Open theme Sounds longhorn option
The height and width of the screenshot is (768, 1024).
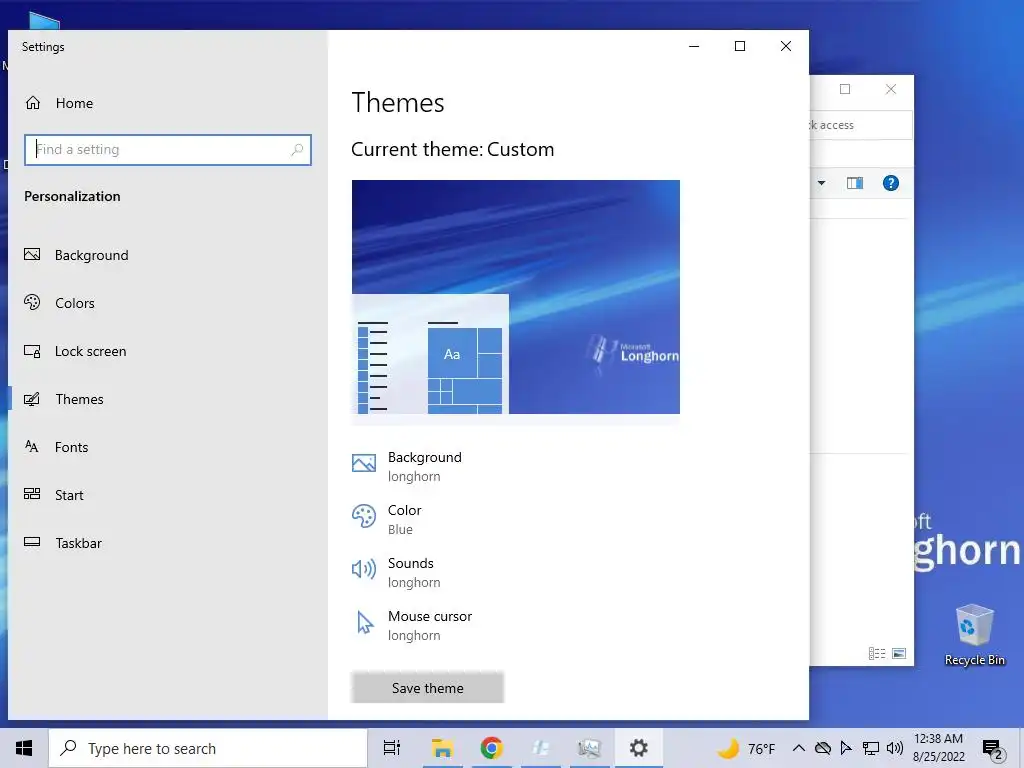tap(396, 572)
